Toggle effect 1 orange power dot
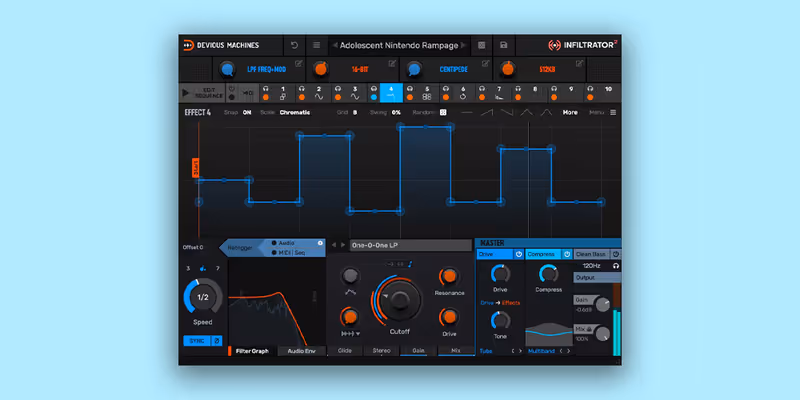The width and height of the screenshot is (800, 400). coord(266,97)
